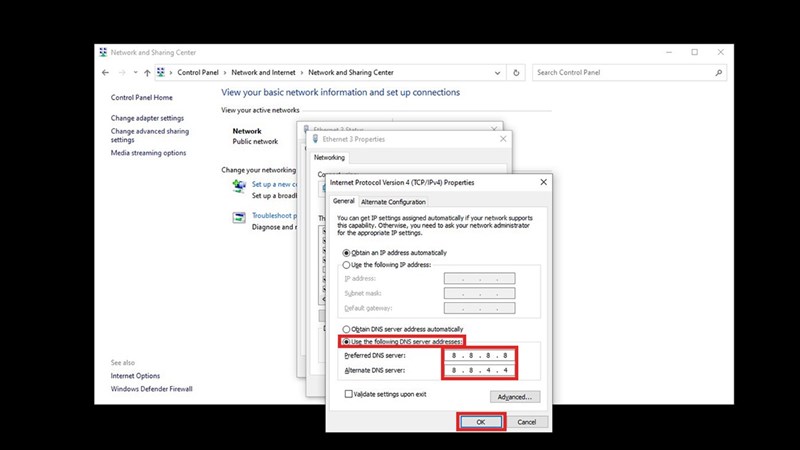Select the General tab
This screenshot has width=800, height=450.
(343, 201)
